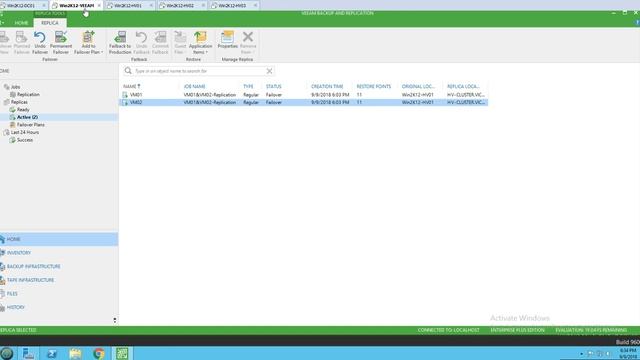Image resolution: width=640 pixels, height=360 pixels.
Task: Click the Windows Start button
Action: pyautogui.click(x=7, y=353)
